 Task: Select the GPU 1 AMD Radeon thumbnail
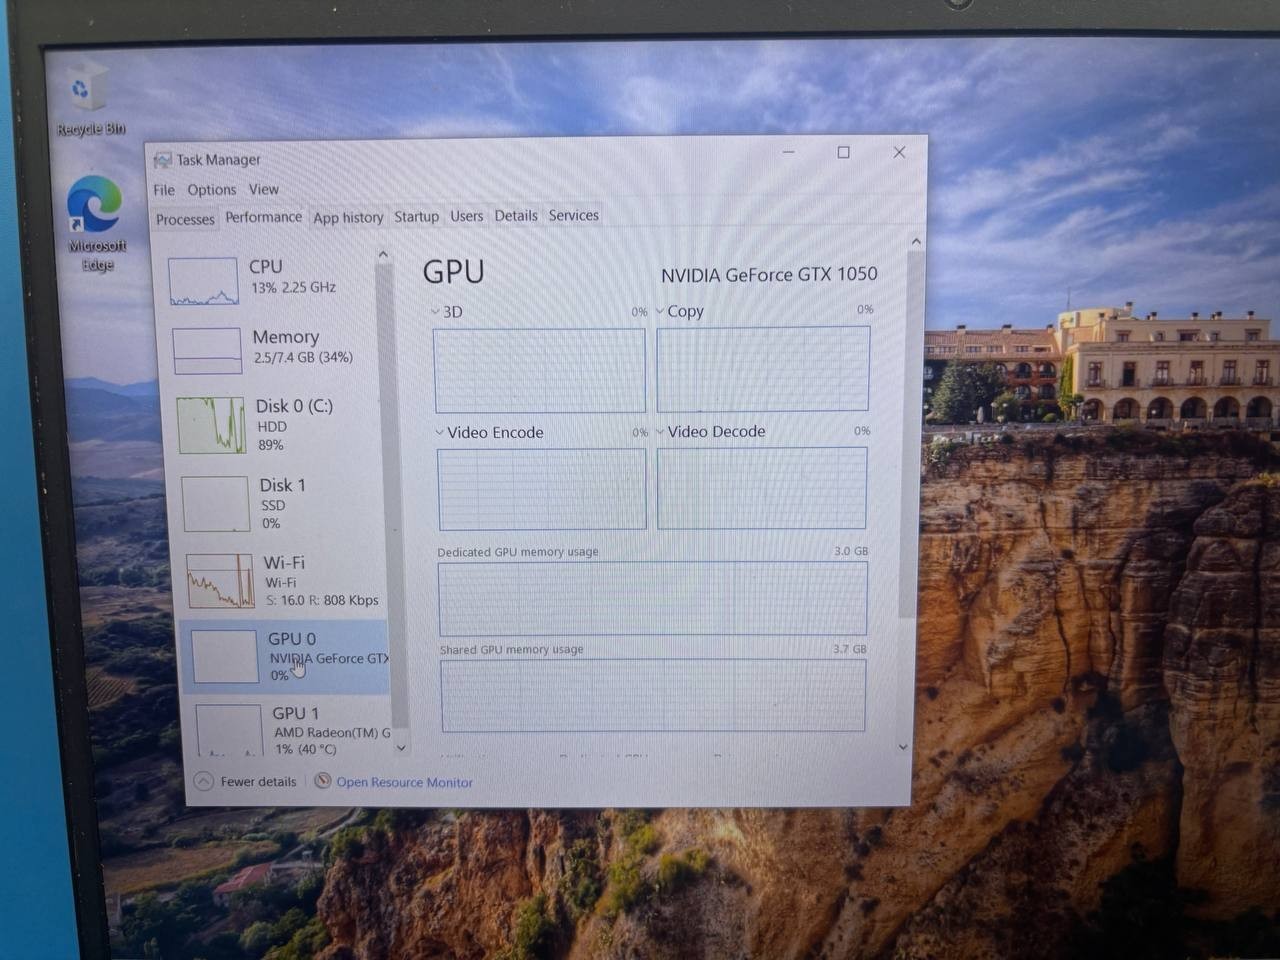coord(229,730)
